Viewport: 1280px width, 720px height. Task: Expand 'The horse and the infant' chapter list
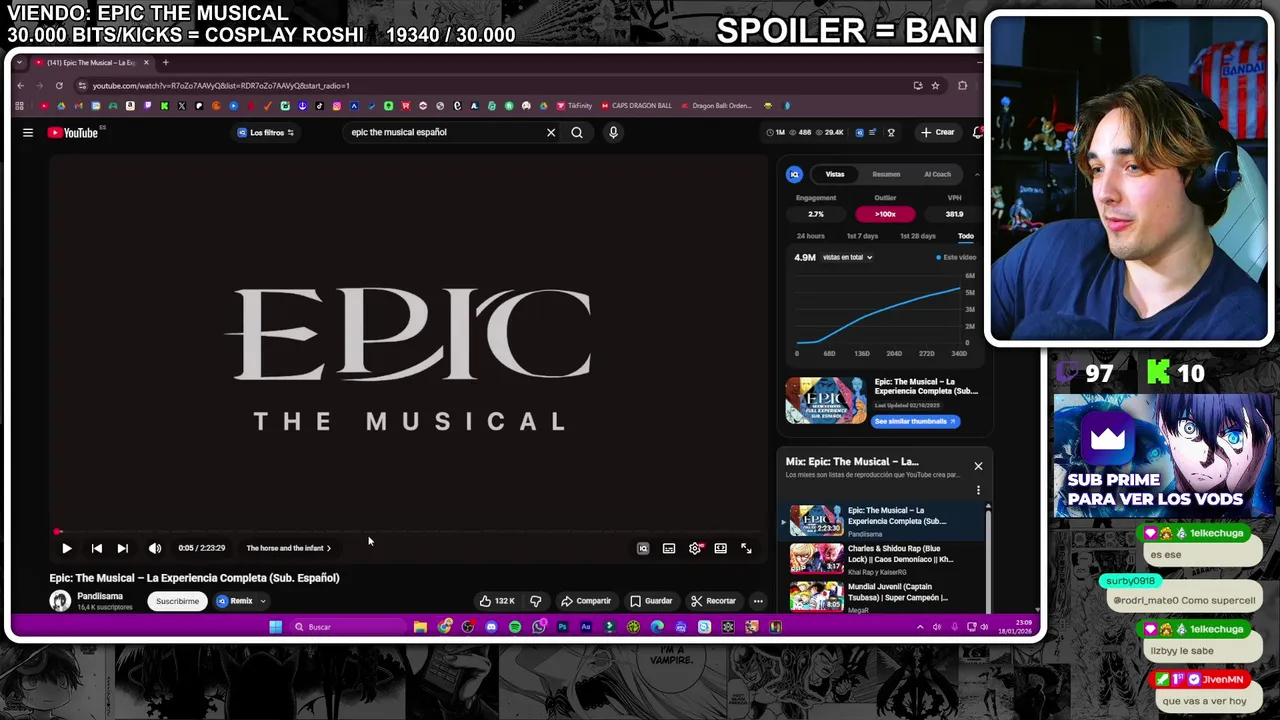tap(288, 548)
